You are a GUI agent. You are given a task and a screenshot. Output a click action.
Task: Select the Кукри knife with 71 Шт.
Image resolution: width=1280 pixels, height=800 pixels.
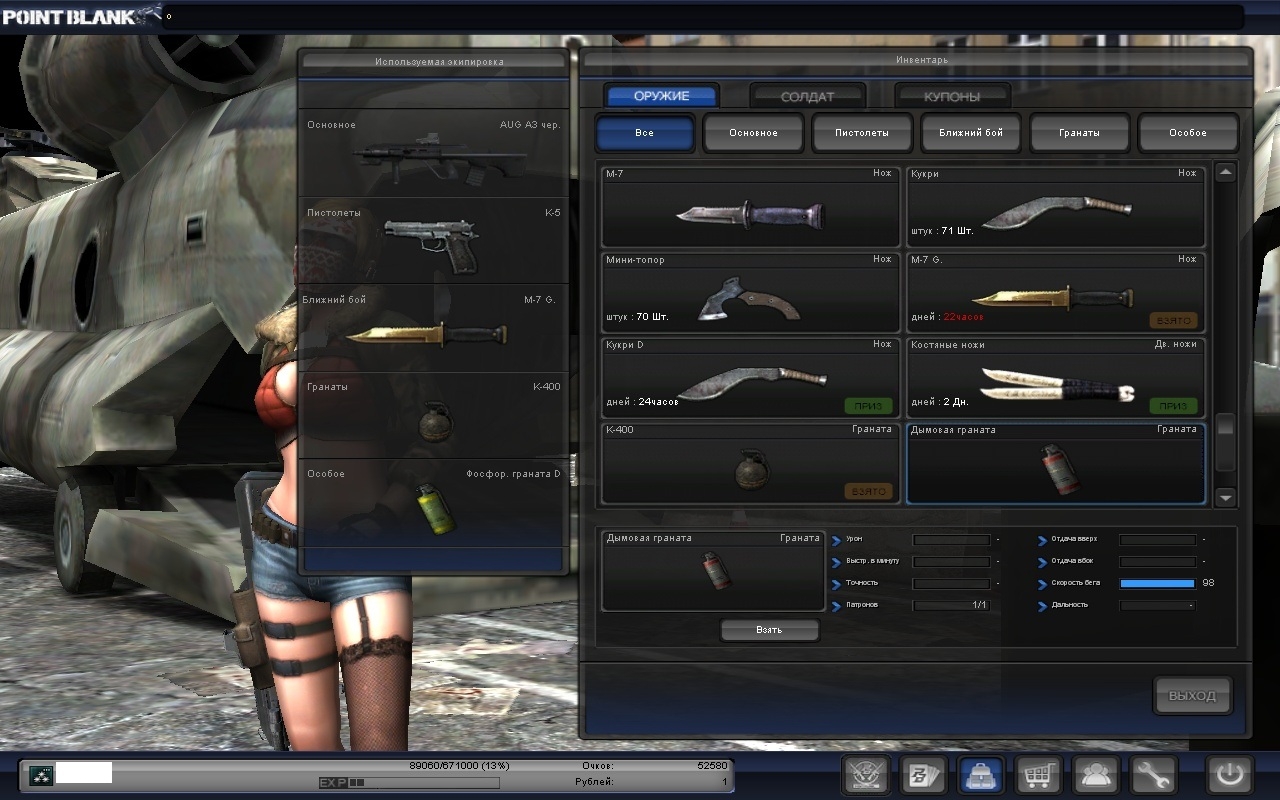pos(1056,207)
